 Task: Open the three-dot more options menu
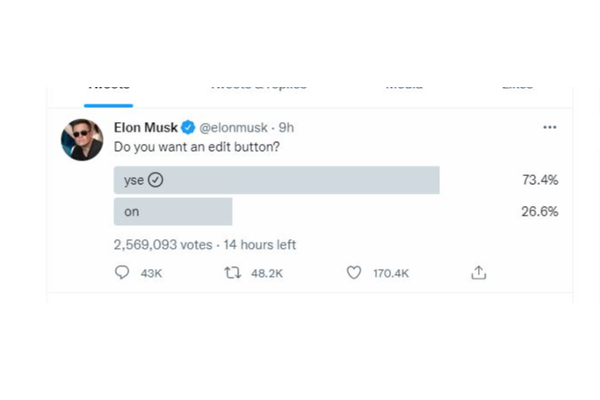(549, 128)
